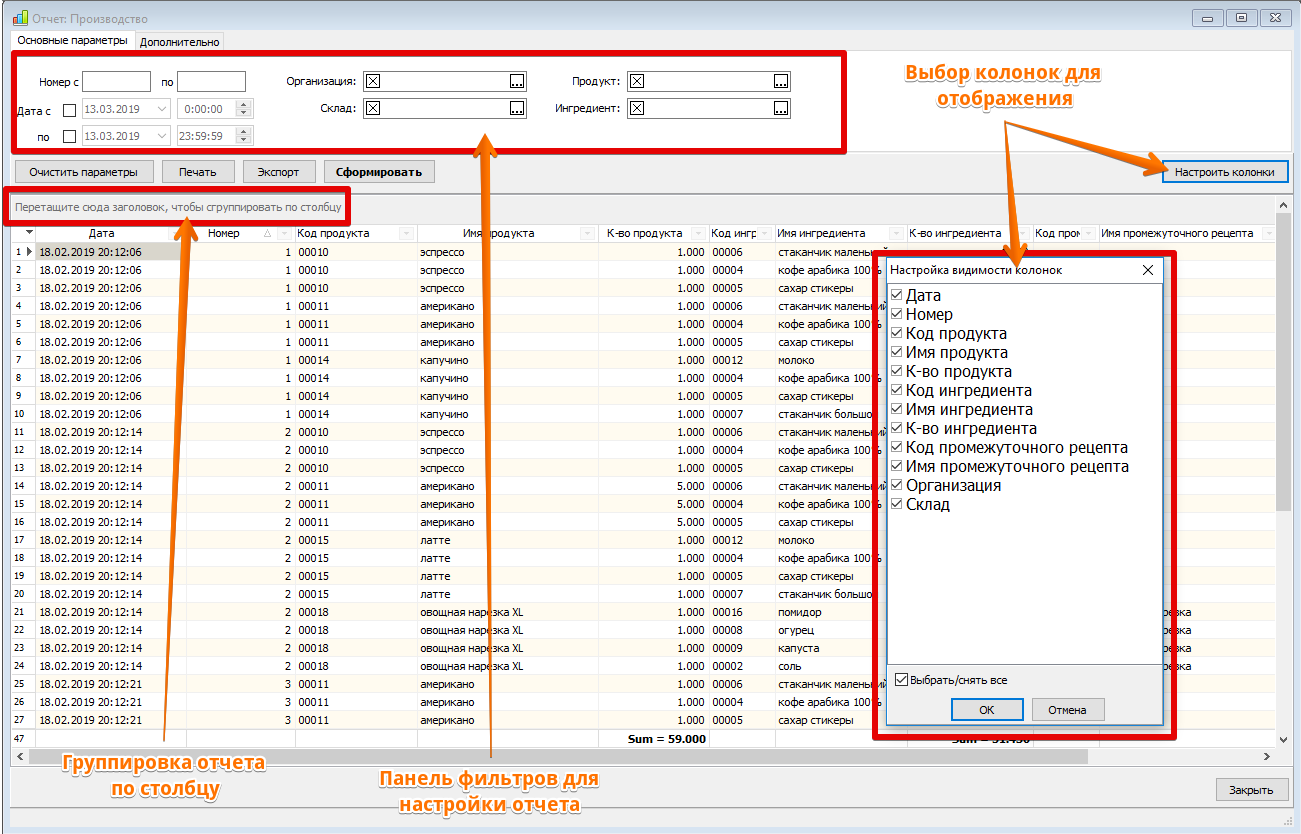Uncheck К-во продукта column visibility

[x=897, y=372]
